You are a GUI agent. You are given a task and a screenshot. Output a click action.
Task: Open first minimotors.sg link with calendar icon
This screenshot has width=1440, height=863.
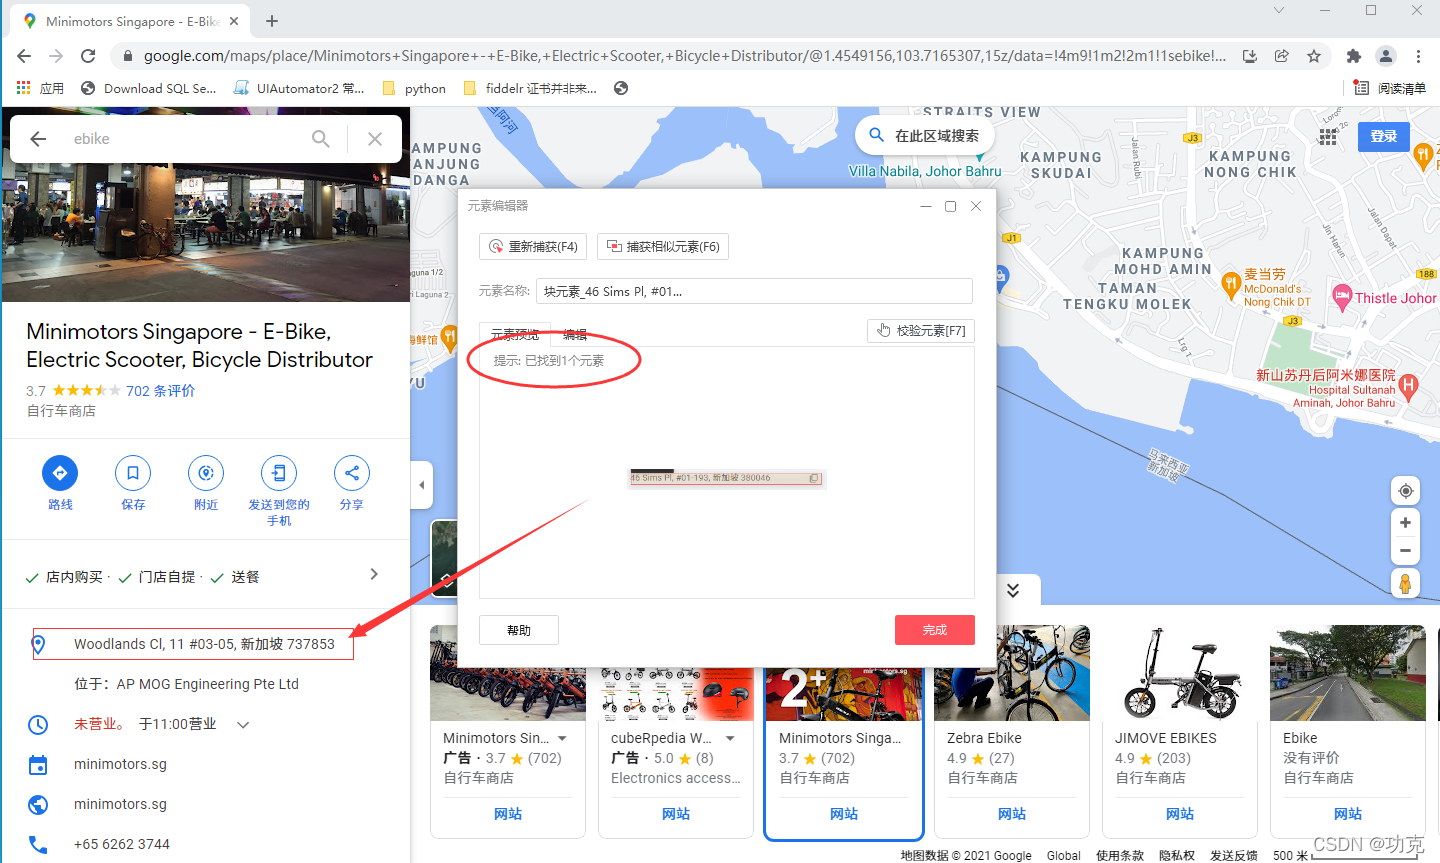pos(120,764)
